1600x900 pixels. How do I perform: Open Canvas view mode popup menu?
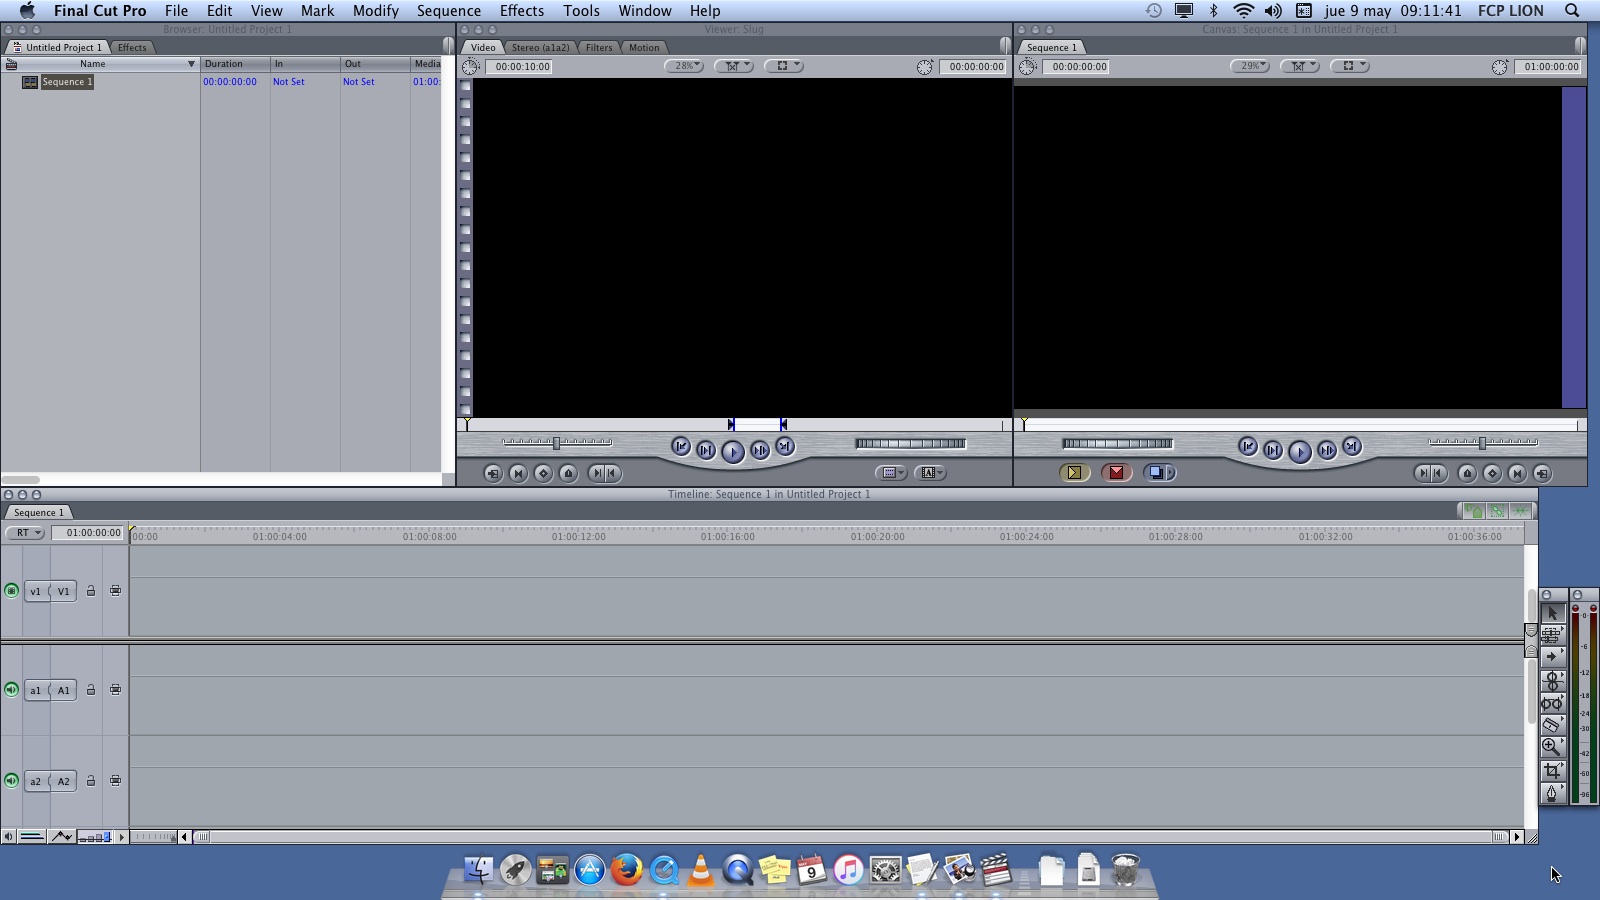pos(1349,66)
